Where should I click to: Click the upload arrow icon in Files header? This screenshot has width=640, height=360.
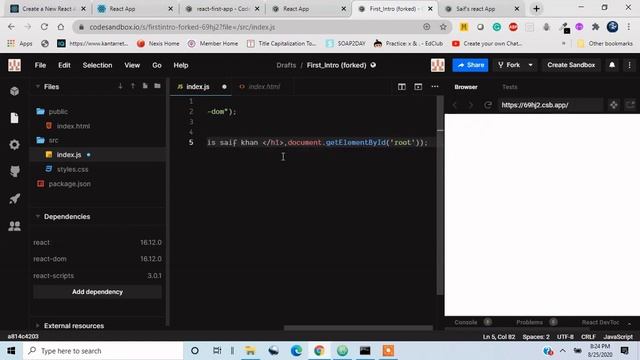(133, 86)
